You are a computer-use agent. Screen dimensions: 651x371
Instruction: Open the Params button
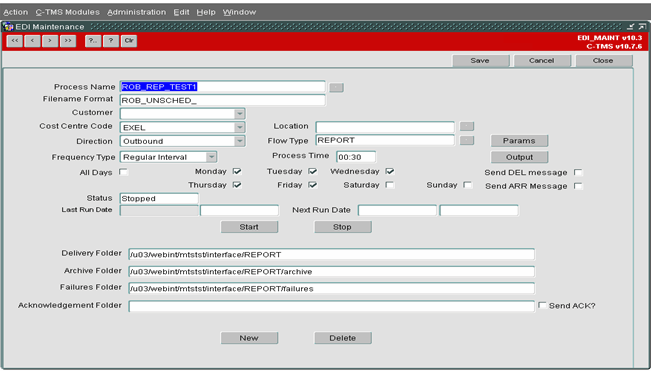[519, 141]
